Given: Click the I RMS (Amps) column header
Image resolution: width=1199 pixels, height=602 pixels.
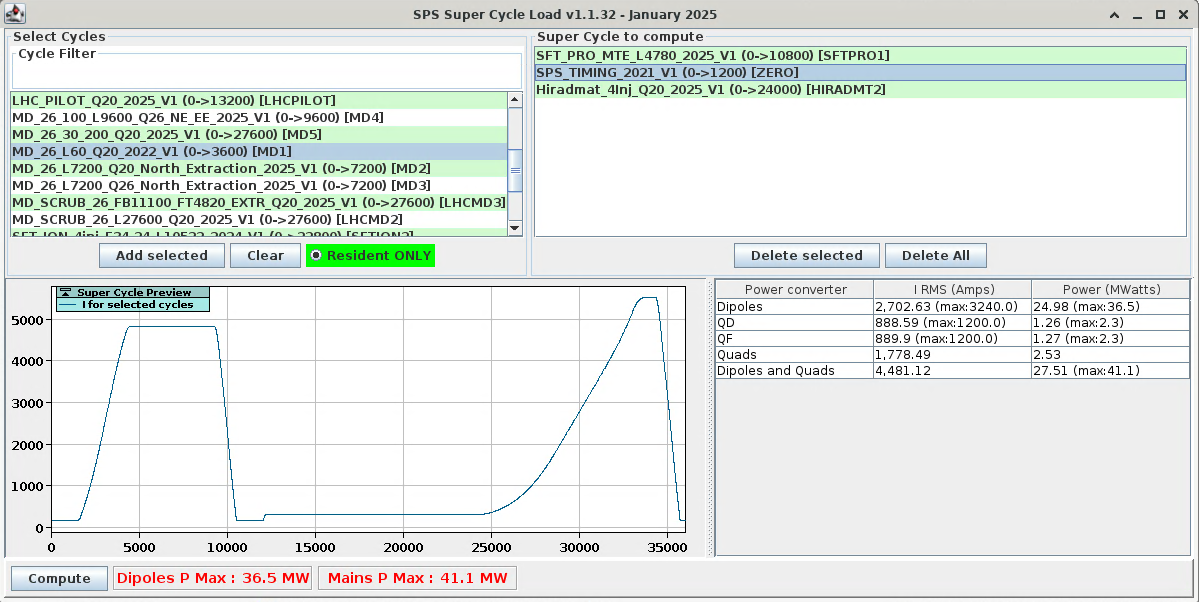Looking at the screenshot, I should coord(951,290).
